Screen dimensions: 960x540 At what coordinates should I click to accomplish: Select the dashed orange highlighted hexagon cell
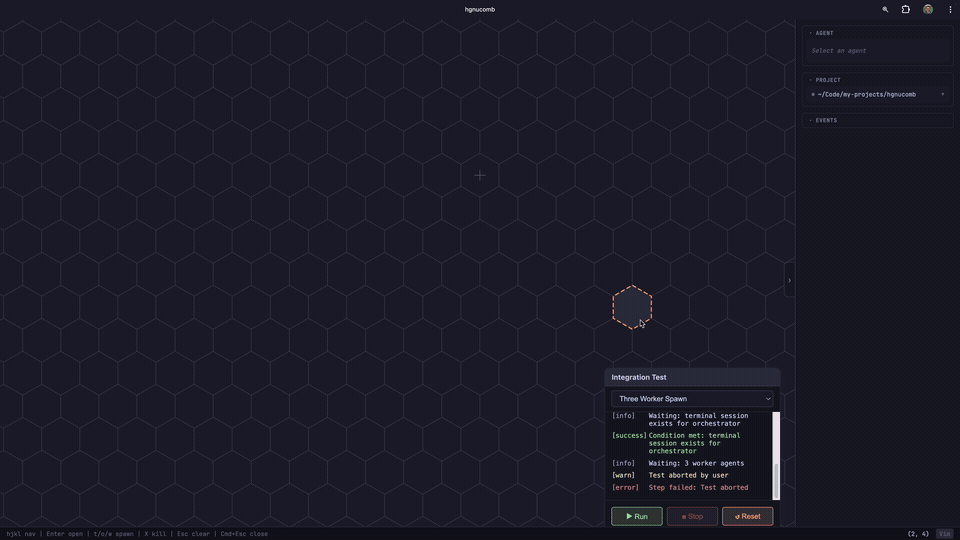coord(632,307)
